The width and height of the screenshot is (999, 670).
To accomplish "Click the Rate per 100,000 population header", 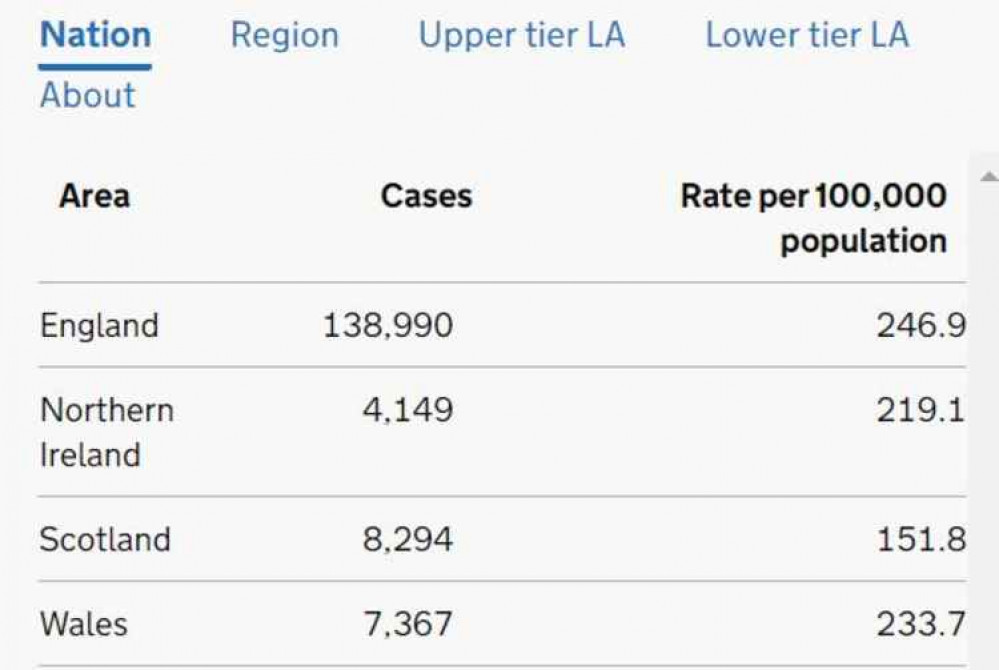I will coord(813,218).
